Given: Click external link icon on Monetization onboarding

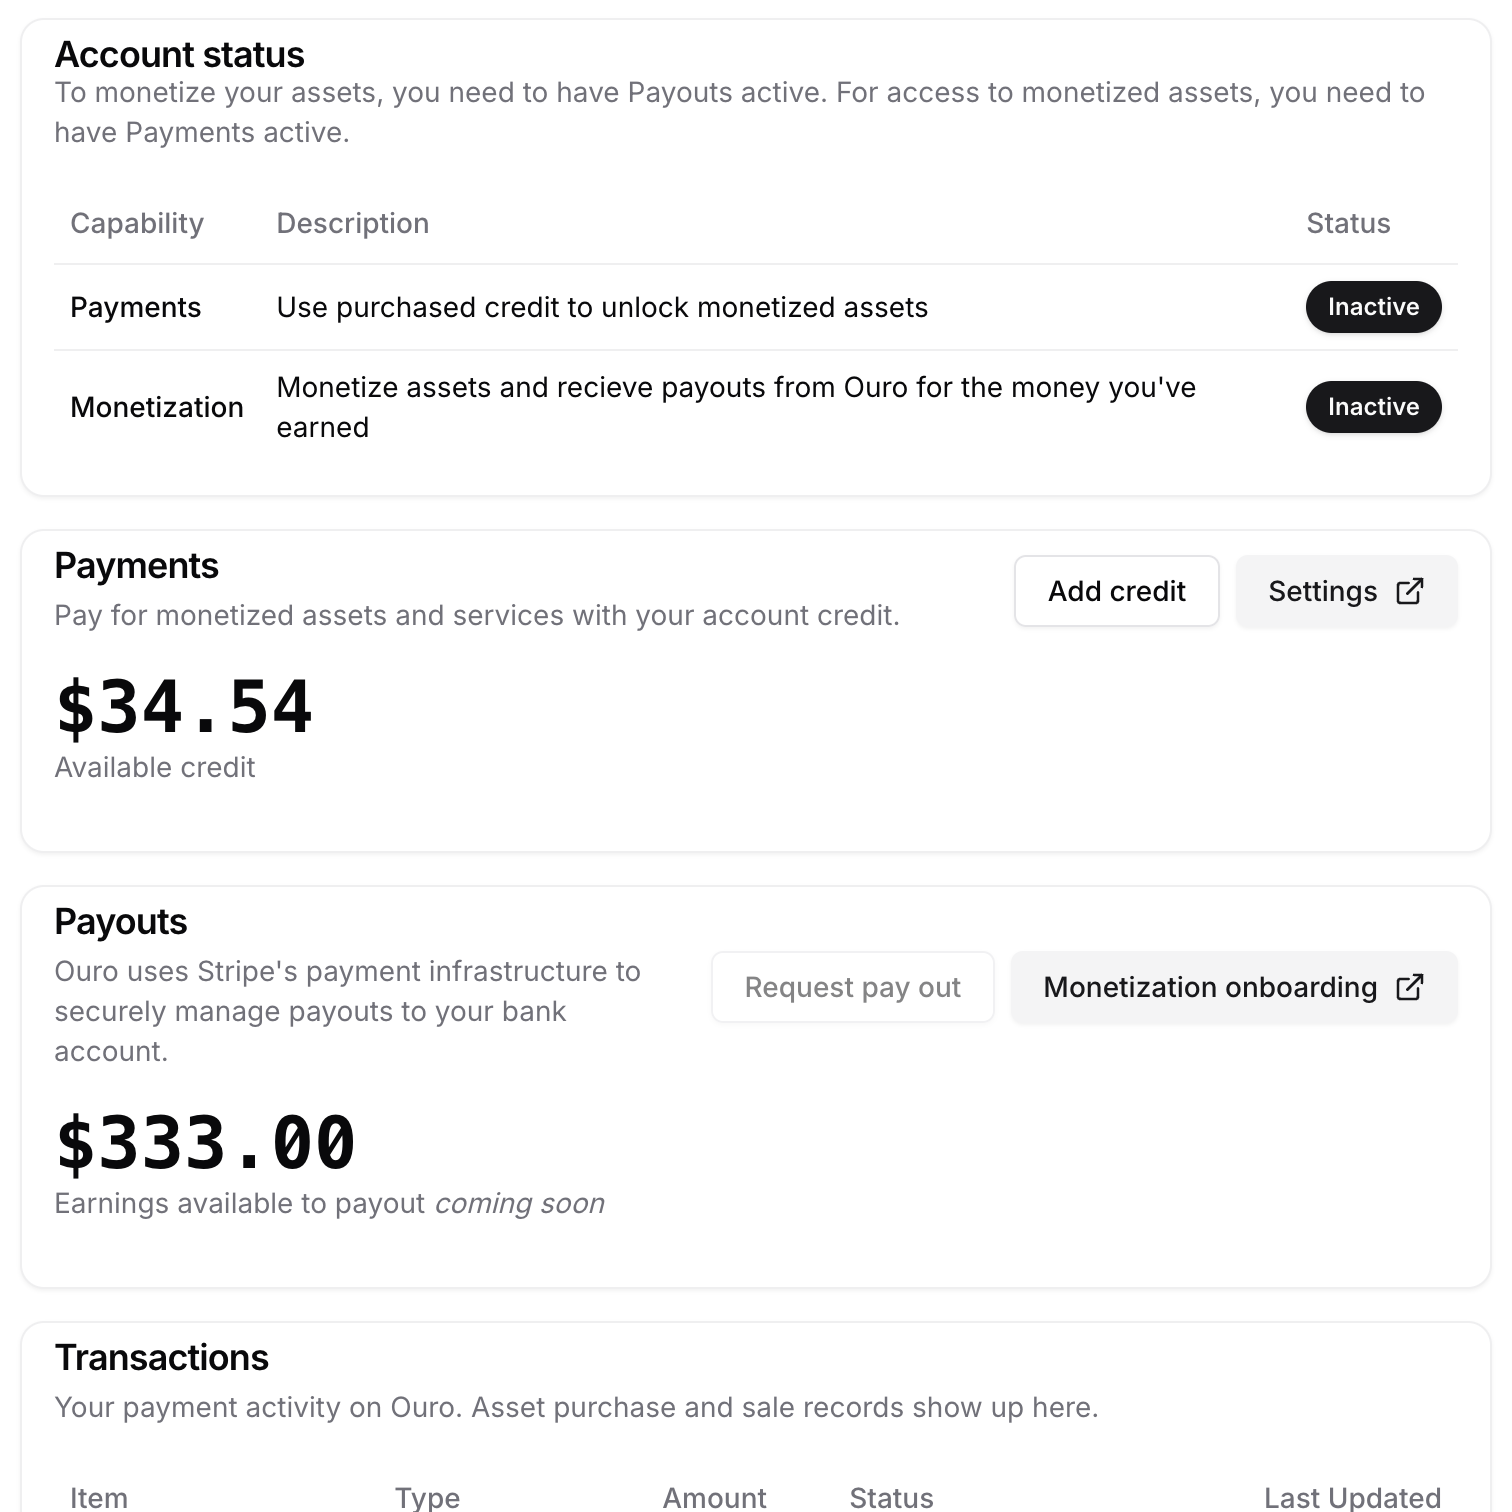Looking at the screenshot, I should 1409,987.
